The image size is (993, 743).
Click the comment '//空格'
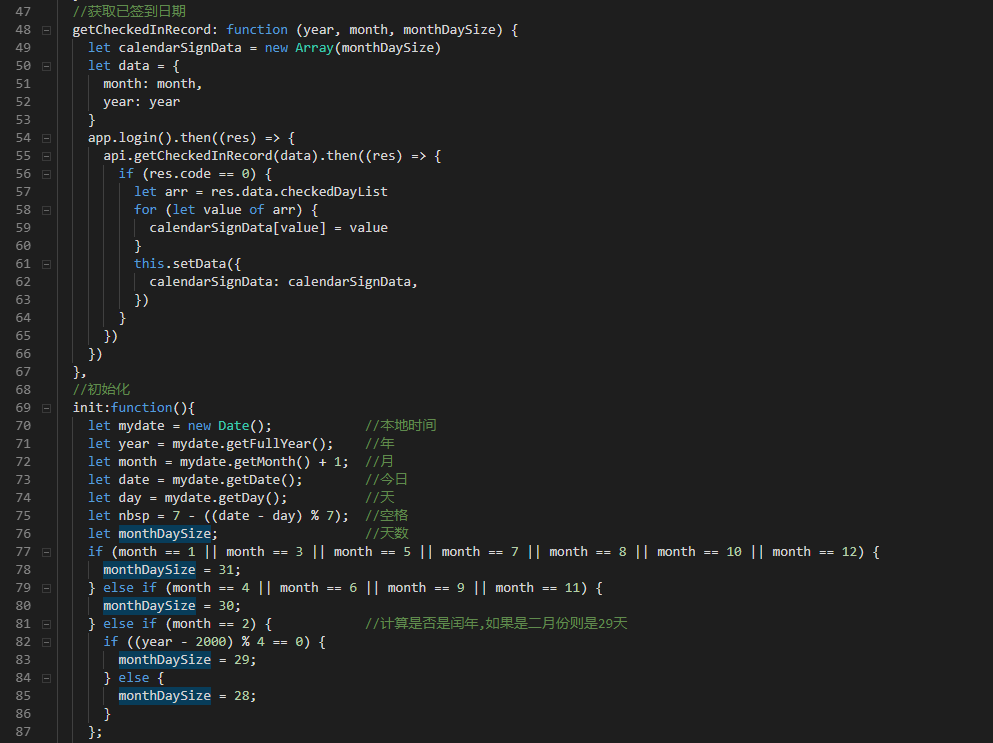[x=387, y=516]
